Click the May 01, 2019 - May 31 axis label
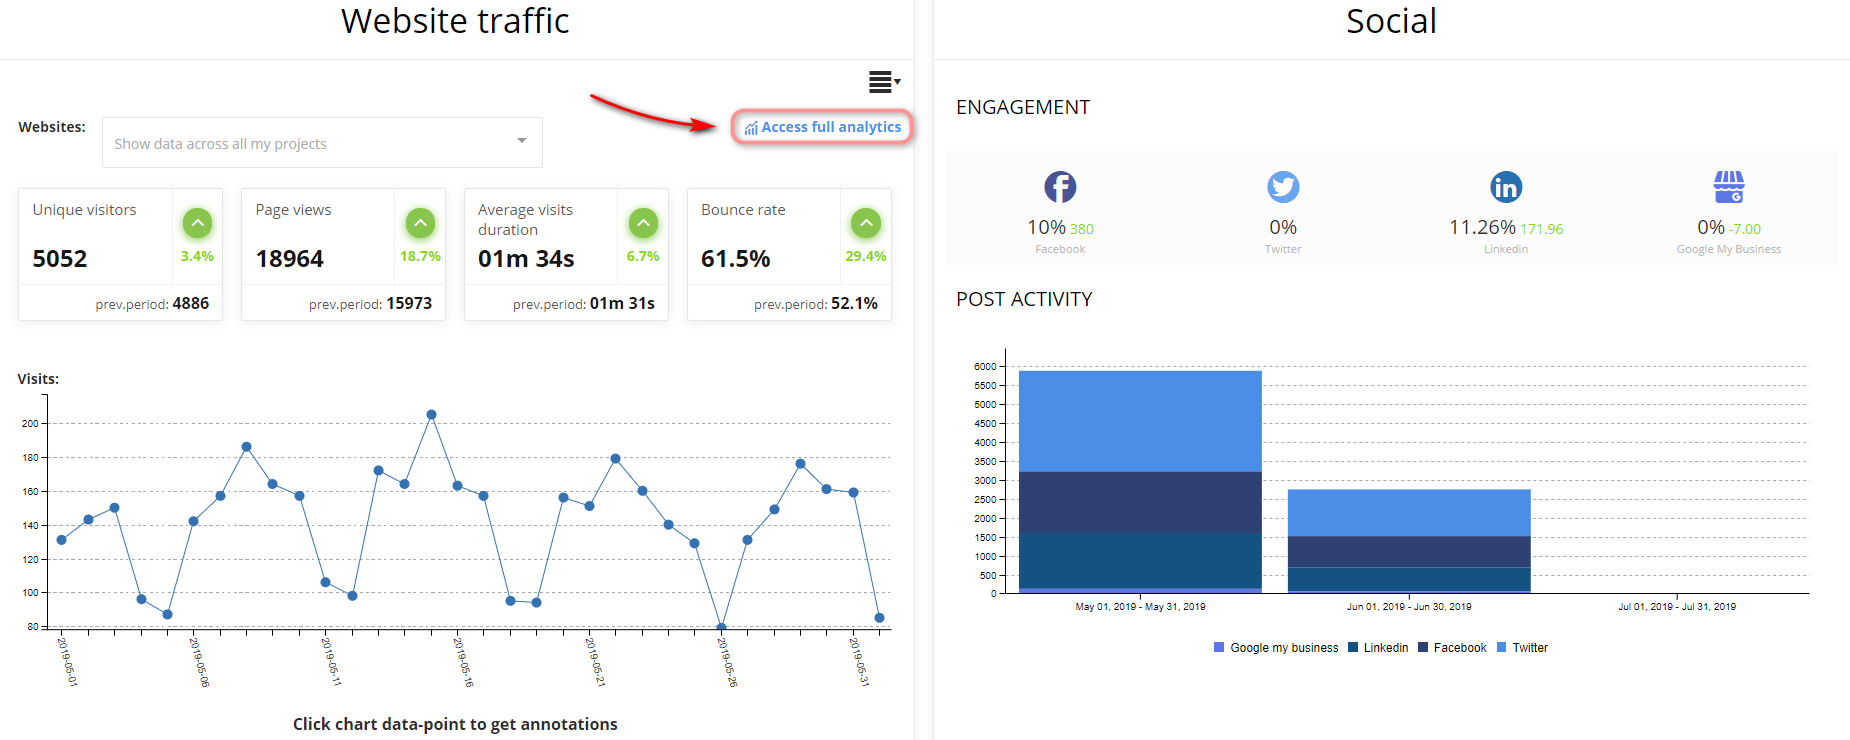Image resolution: width=1850 pixels, height=740 pixels. (1140, 606)
